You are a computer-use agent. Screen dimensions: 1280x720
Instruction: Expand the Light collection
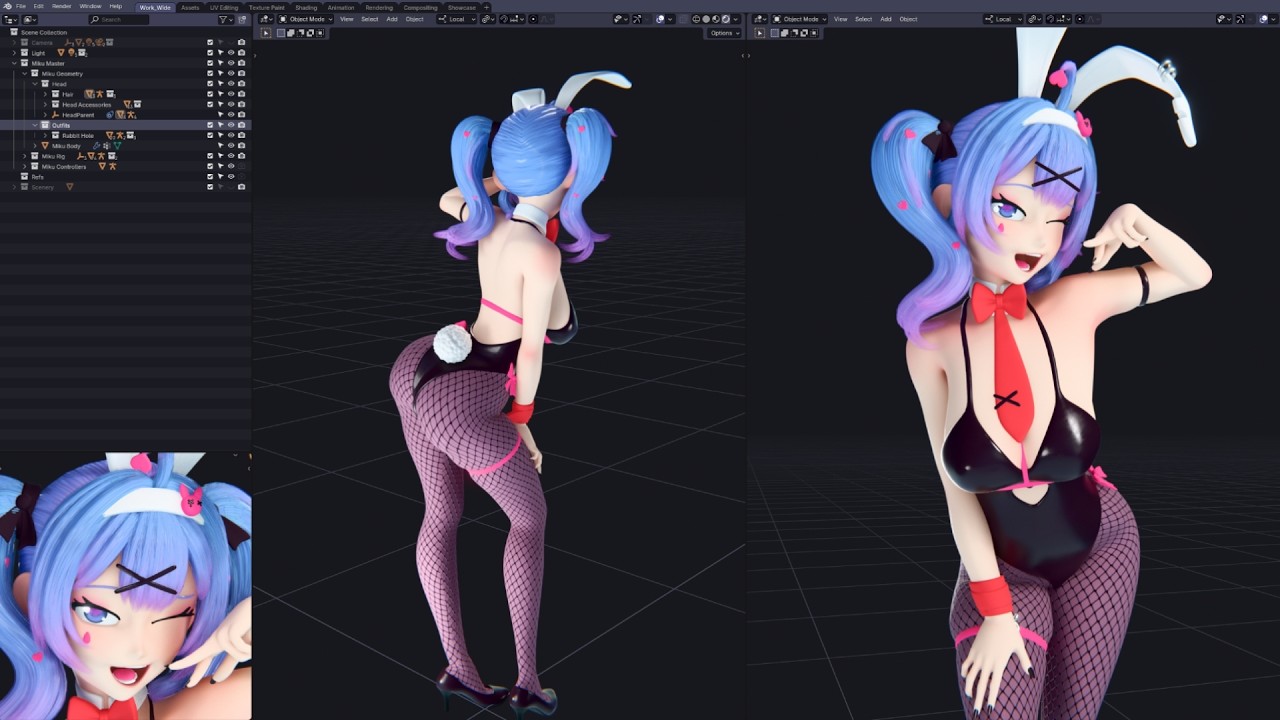(x=14, y=52)
